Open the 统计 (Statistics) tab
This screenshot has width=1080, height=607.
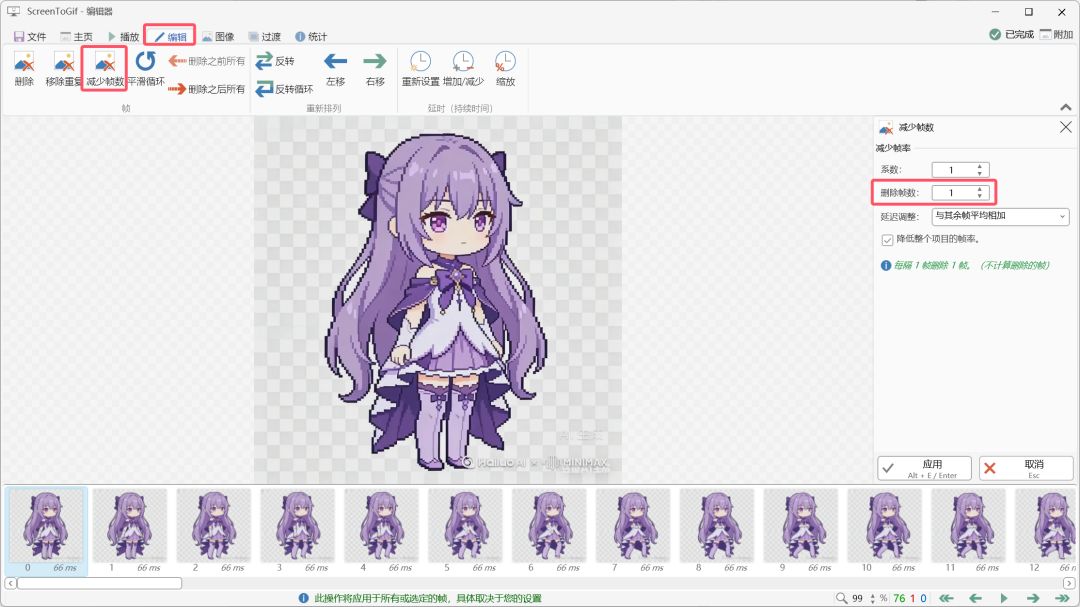[x=311, y=37]
